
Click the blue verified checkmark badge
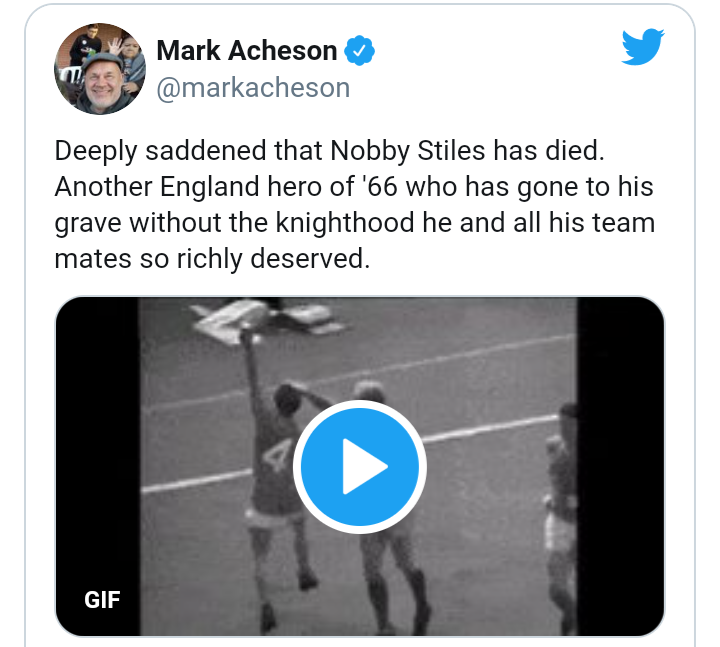(x=360, y=51)
